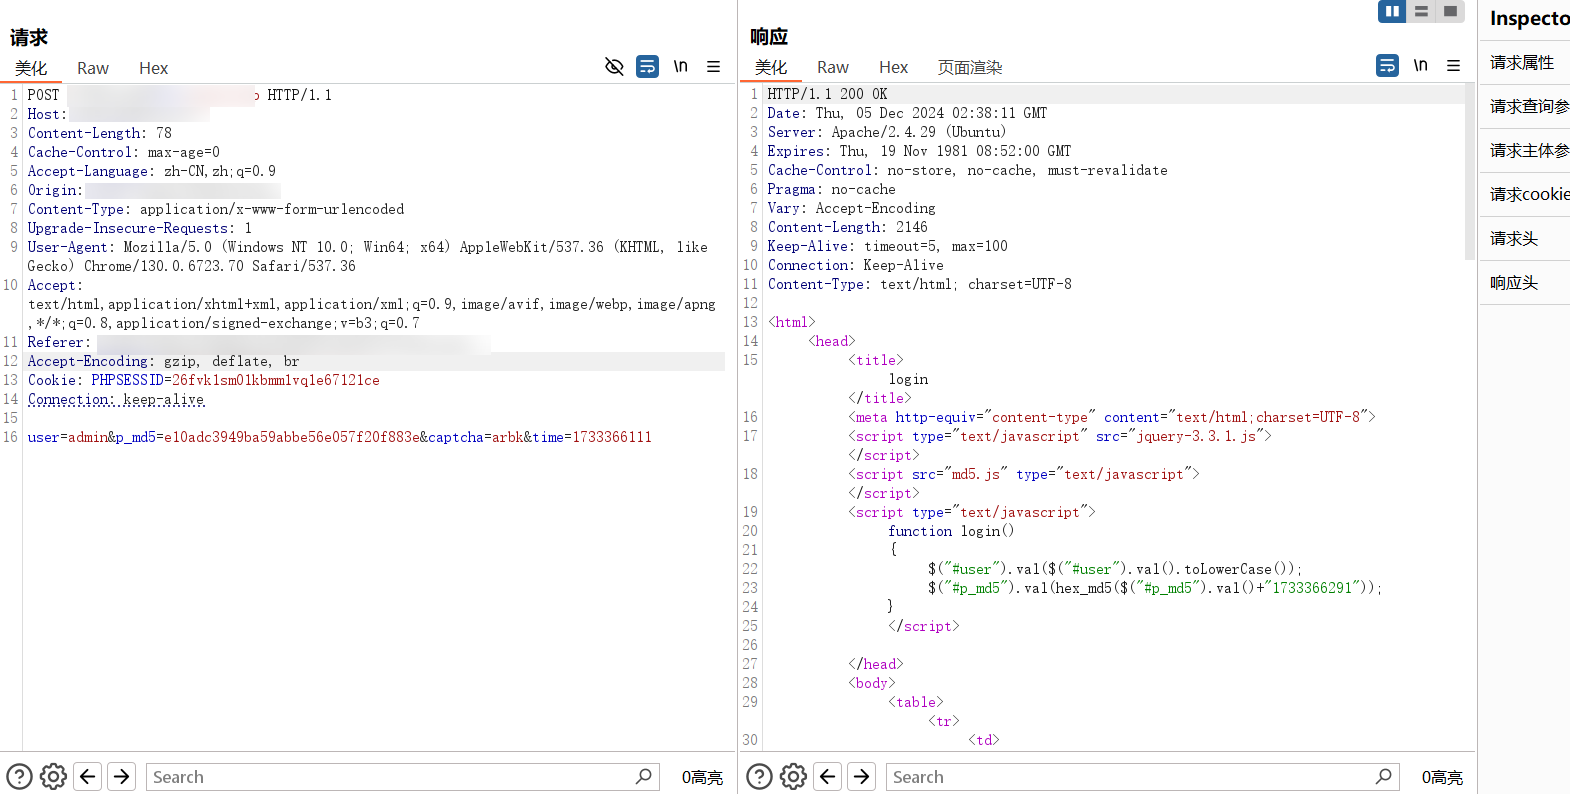
Task: Click the Content-Length: 2146 response header
Action: pyautogui.click(x=848, y=227)
